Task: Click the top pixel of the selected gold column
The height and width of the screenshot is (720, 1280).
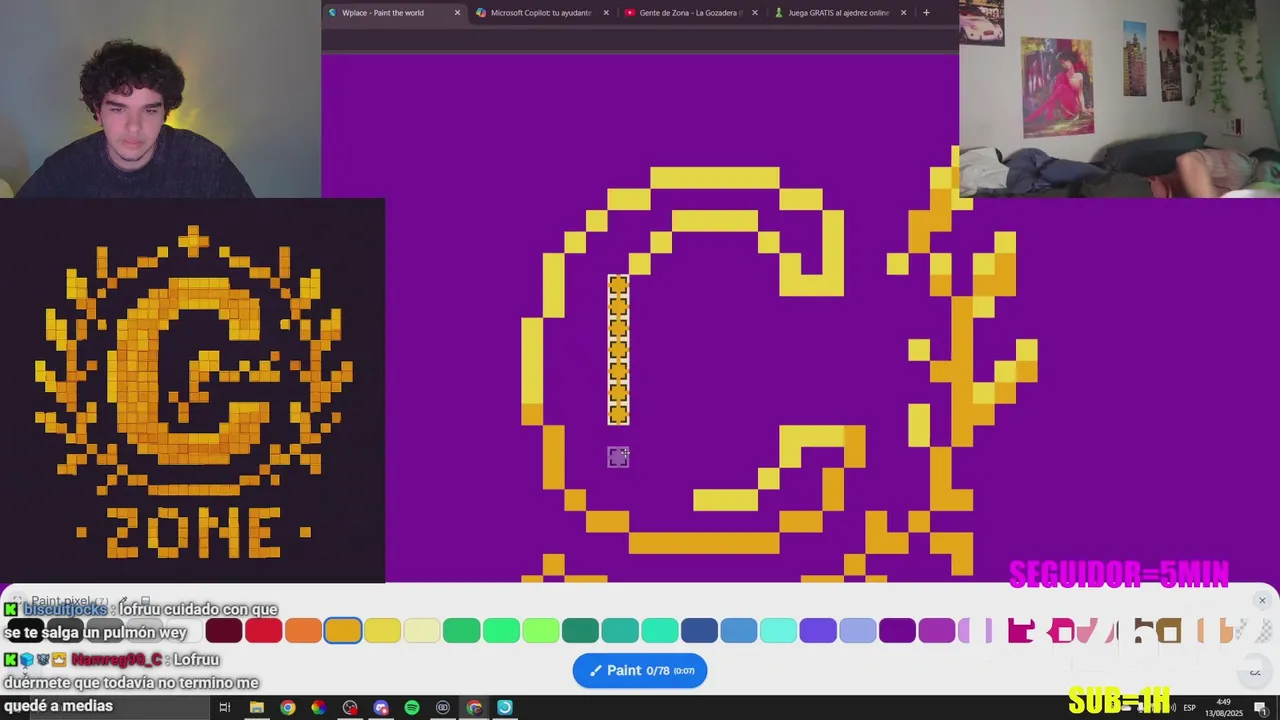Action: (618, 286)
